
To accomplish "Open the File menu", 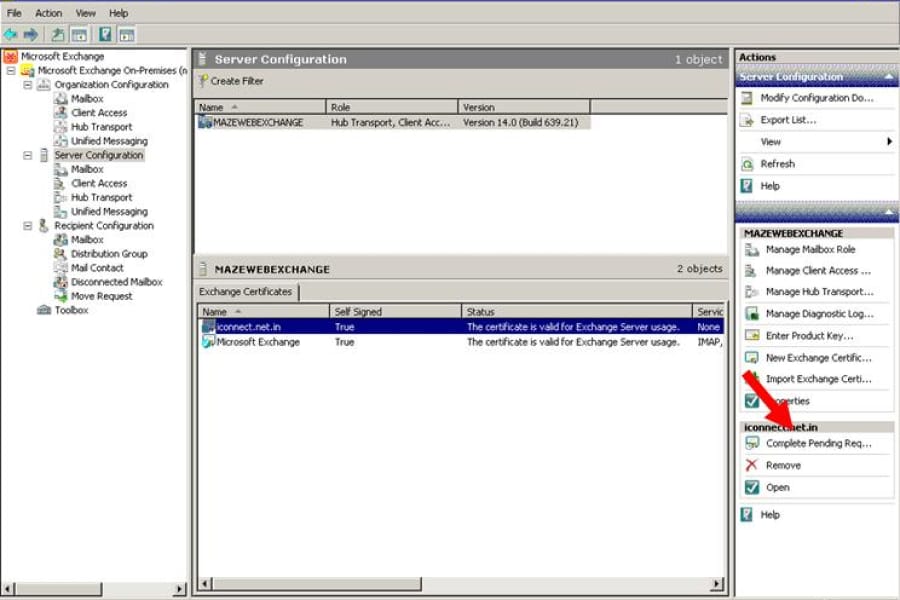I will pos(14,13).
